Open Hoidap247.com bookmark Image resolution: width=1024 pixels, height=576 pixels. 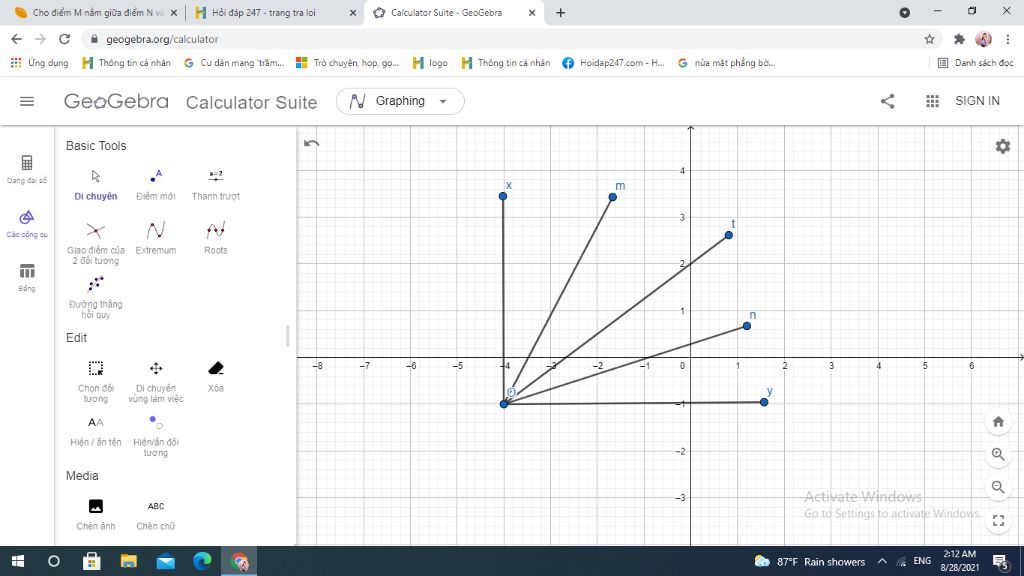[x=613, y=63]
